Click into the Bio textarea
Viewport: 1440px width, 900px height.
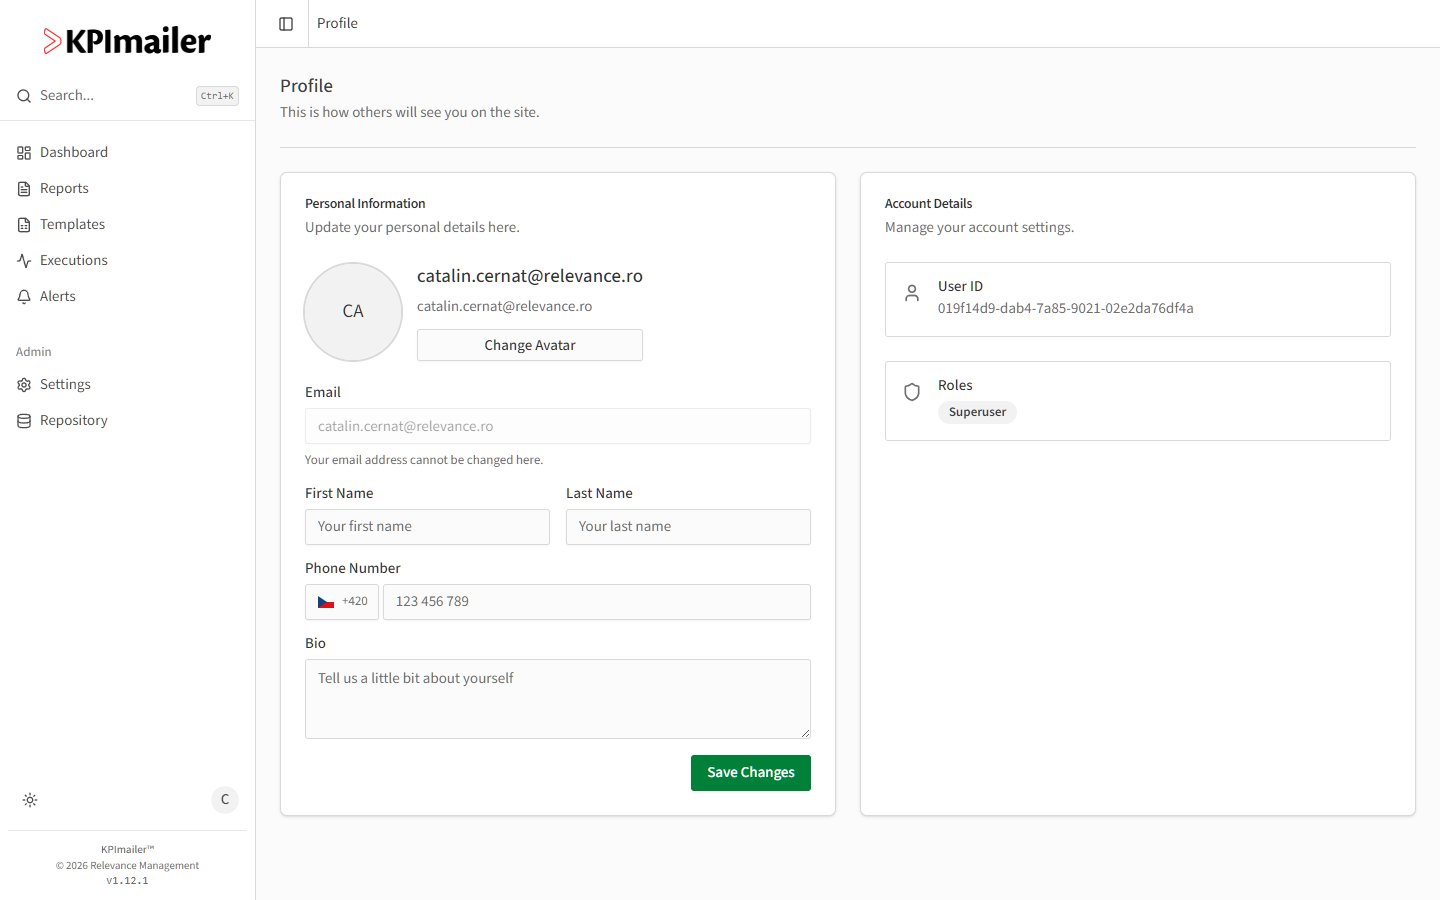click(x=558, y=699)
